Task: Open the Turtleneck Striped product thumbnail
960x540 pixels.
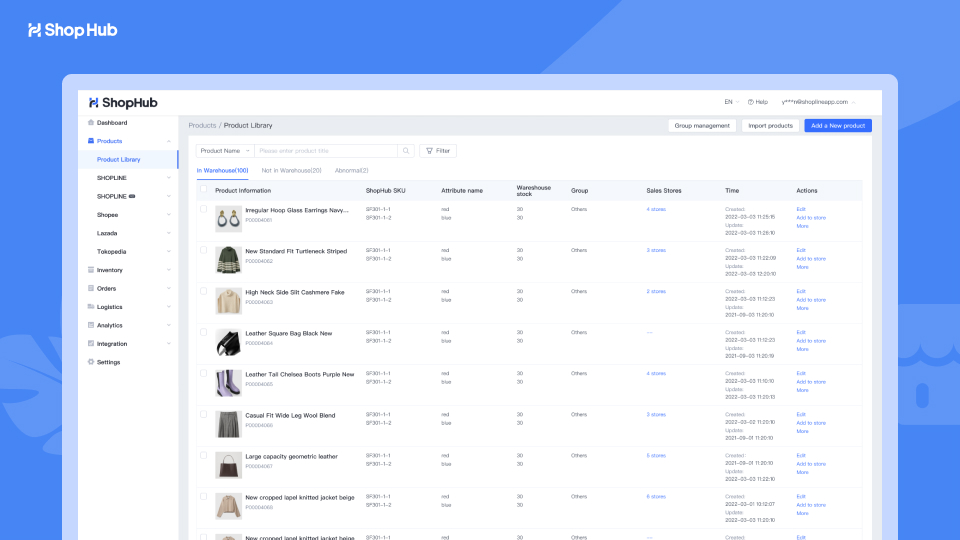Action: [x=228, y=260]
